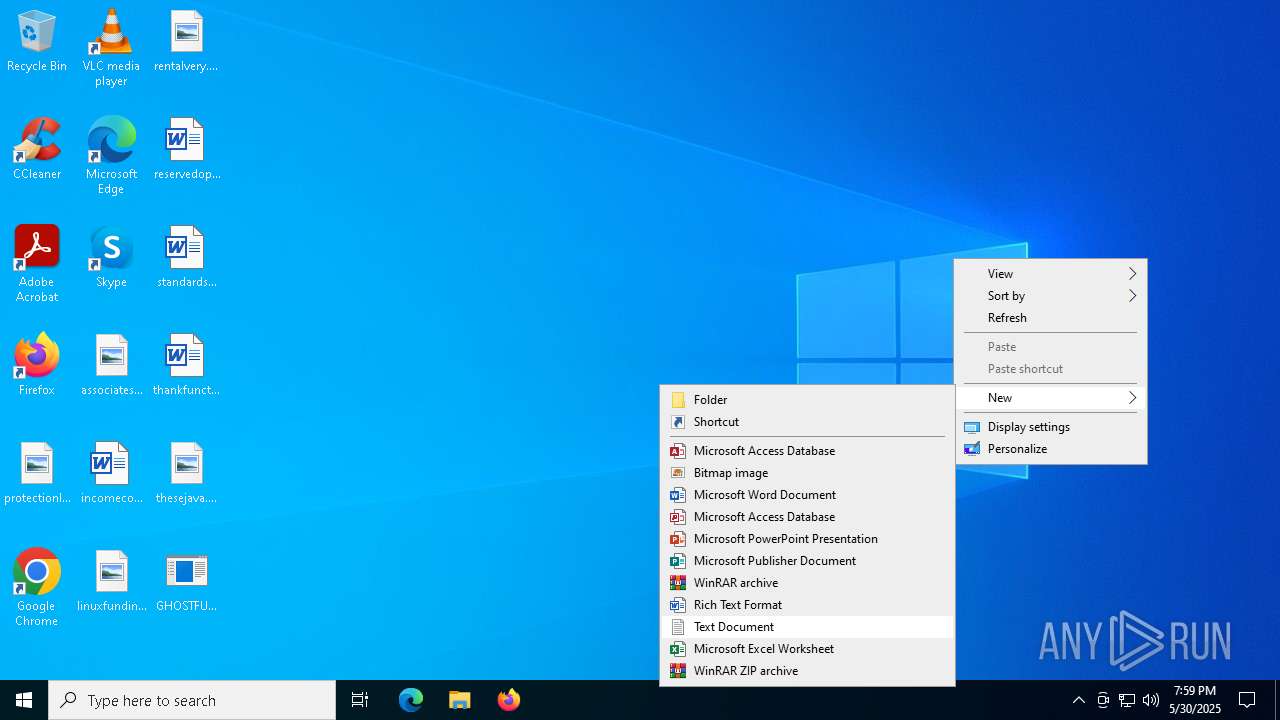Open the Action Center notifications icon

tap(1247, 700)
